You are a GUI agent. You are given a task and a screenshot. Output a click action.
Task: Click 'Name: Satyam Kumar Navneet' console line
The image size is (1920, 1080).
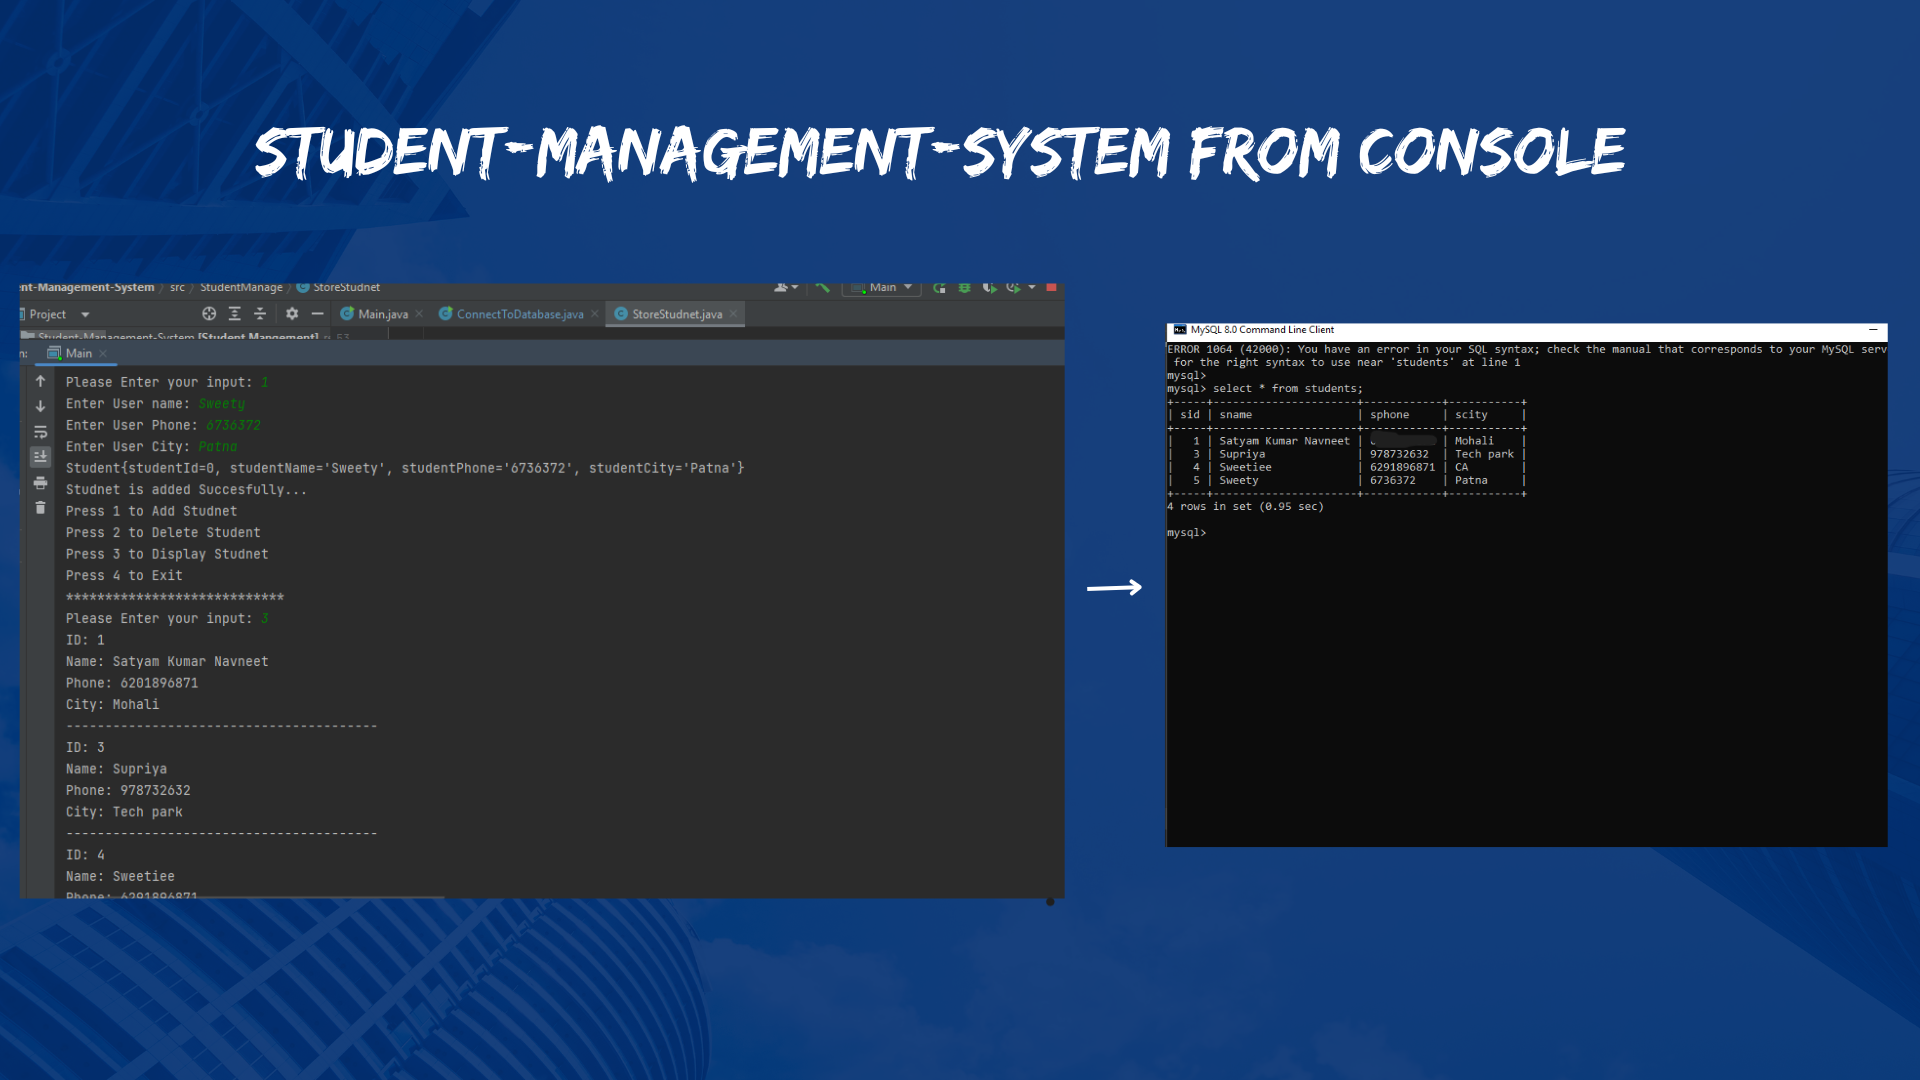pyautogui.click(x=167, y=662)
